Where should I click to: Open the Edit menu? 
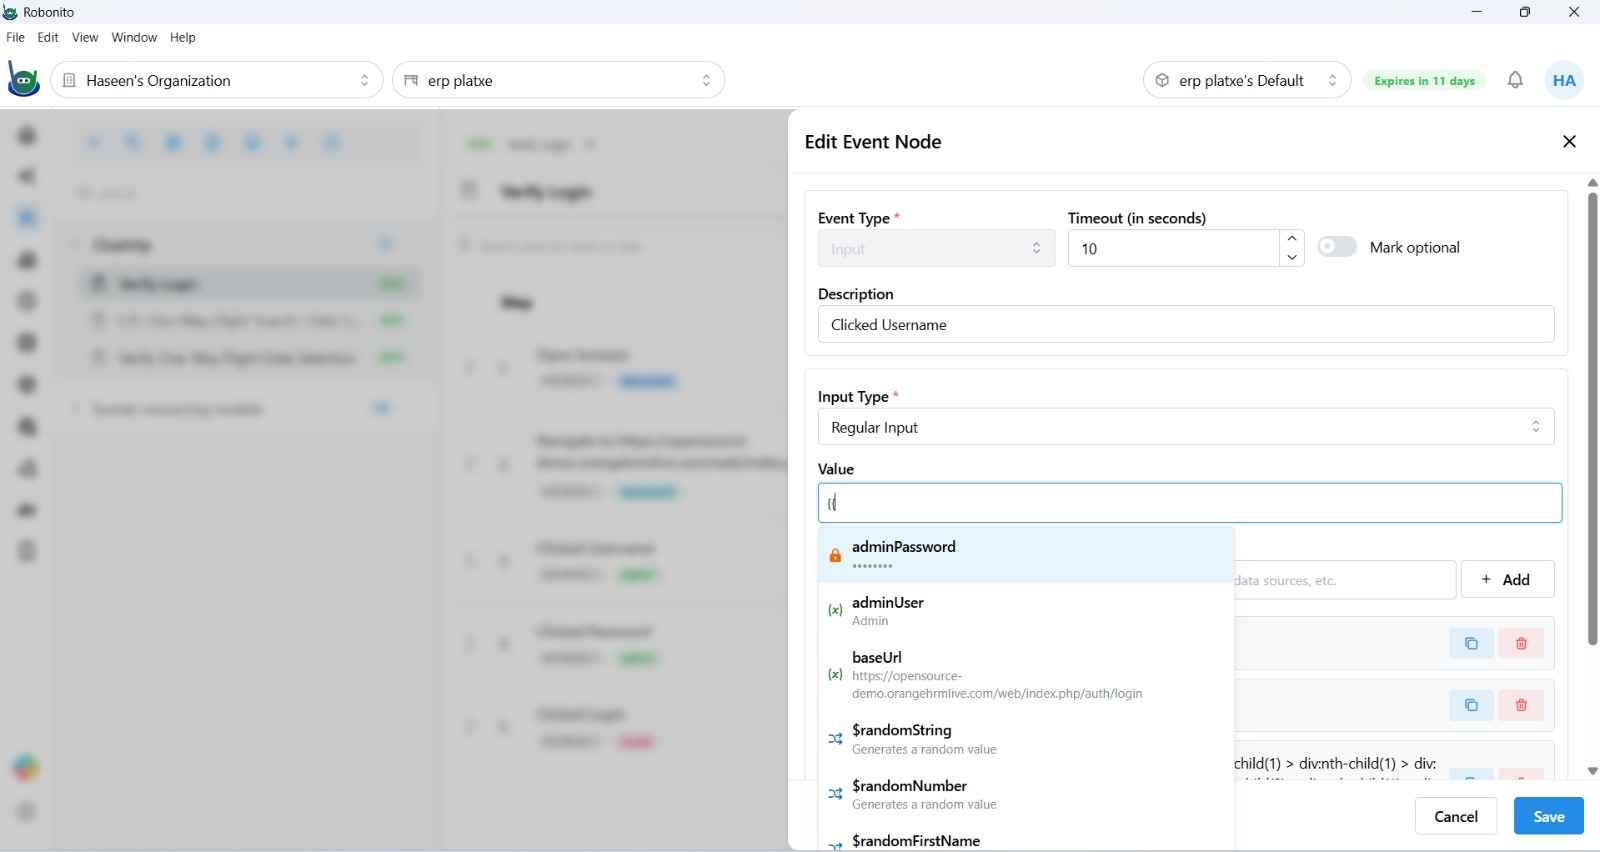[x=48, y=37]
